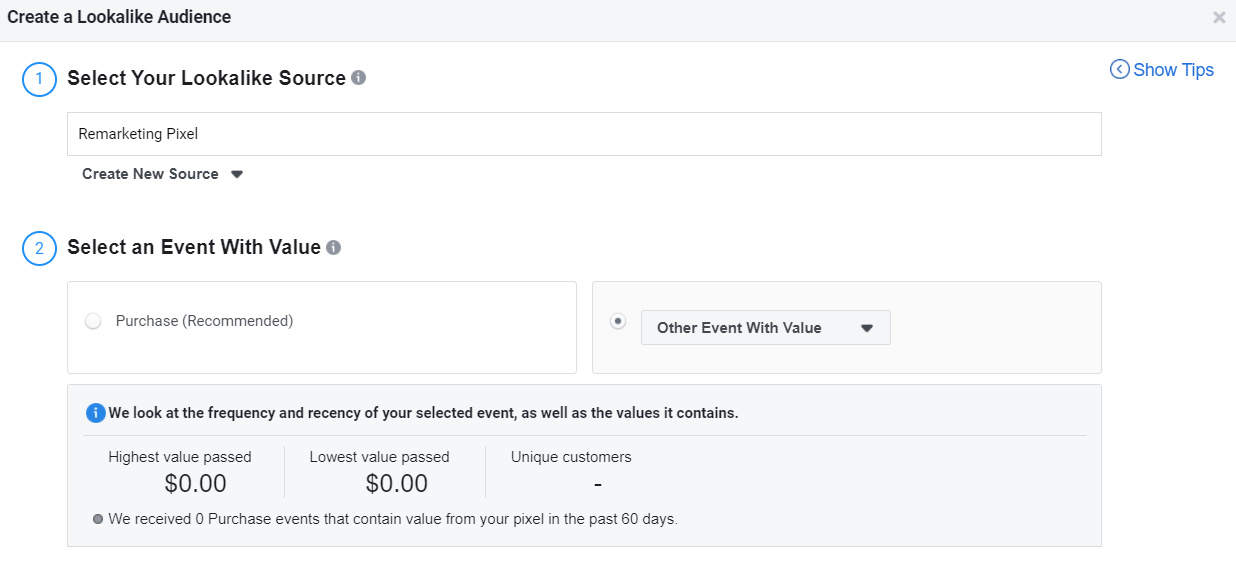Click info icon beside Select Your Lookalike Source

359,77
